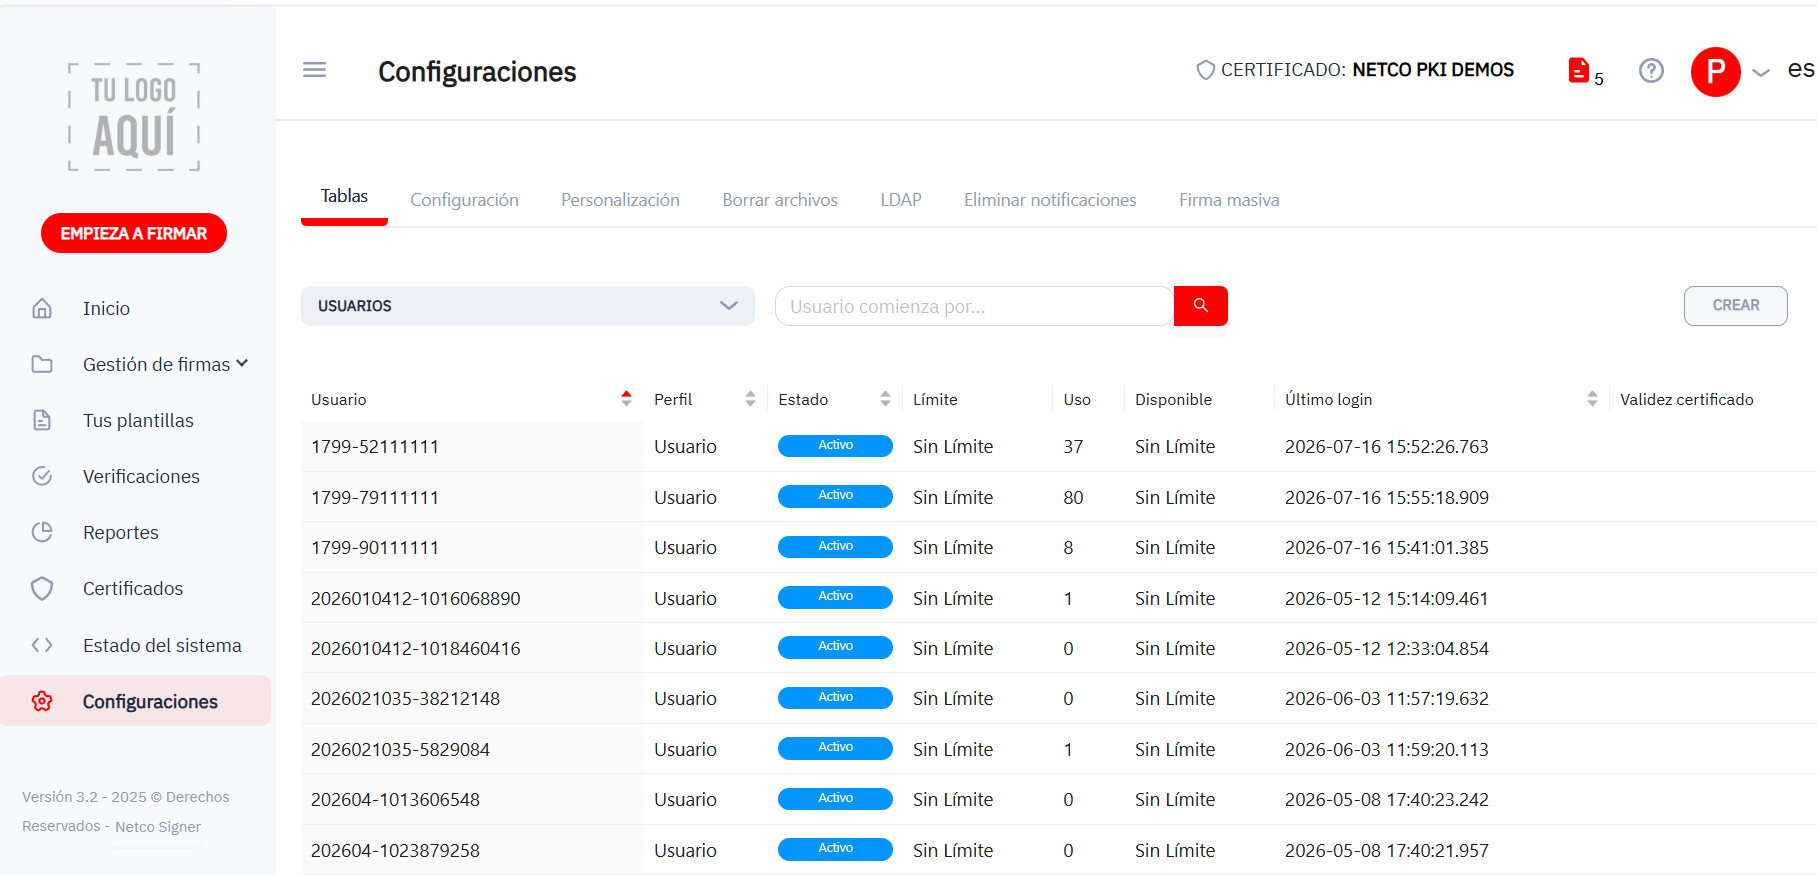Switch to the Personalización tab
The image size is (1817, 875).
620,200
